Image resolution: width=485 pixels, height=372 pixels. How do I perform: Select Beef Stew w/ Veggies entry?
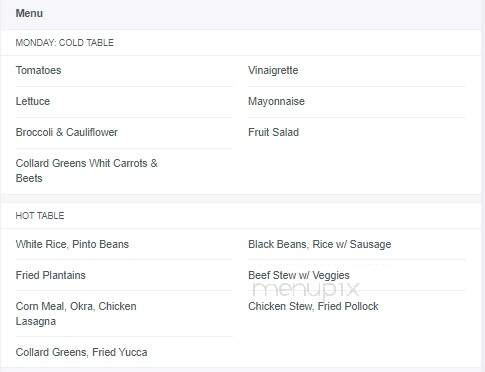click(x=299, y=275)
